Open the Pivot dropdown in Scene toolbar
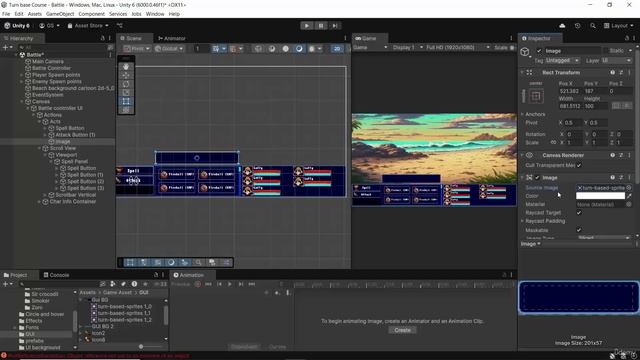This screenshot has width=640, height=360. (x=137, y=49)
